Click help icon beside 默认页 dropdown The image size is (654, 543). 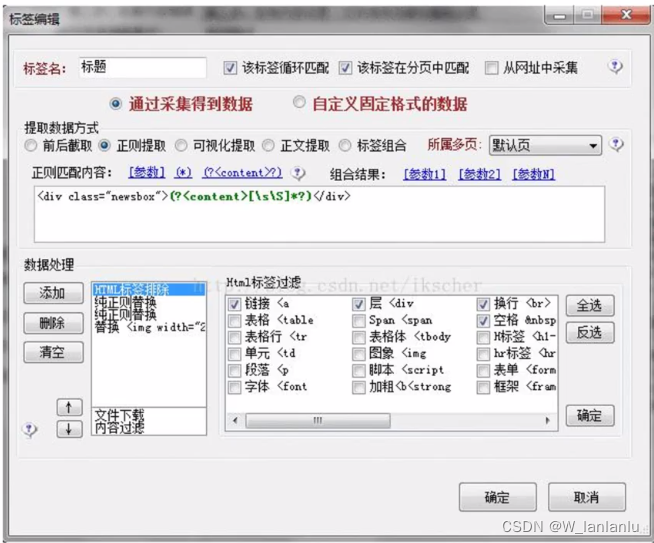tap(616, 145)
